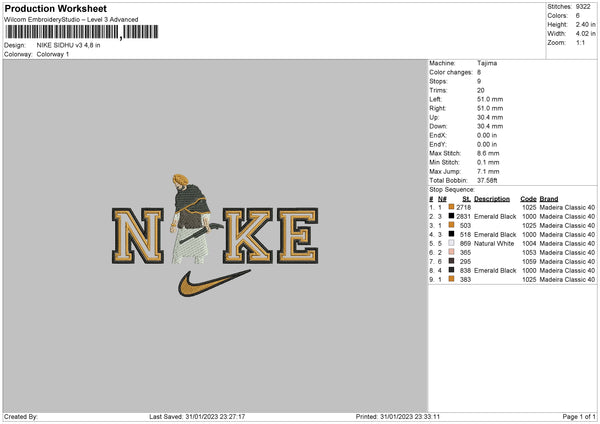Screen dimensions: 600x424
Task: Click the orange swatch in row with 2718 stitches
Action: (451, 207)
